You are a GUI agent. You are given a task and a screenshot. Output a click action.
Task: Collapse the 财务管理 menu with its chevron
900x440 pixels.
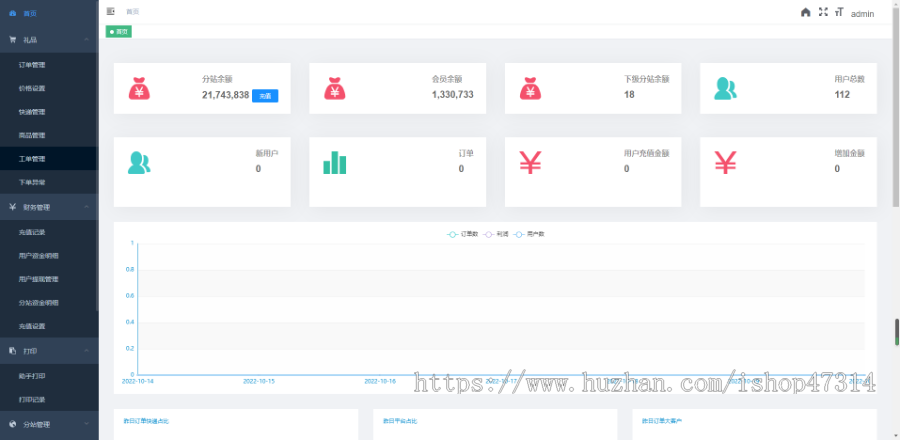[x=87, y=207]
